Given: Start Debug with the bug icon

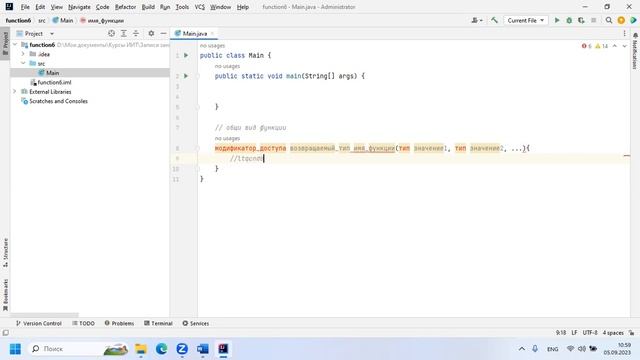Looking at the screenshot, I should pos(569,20).
